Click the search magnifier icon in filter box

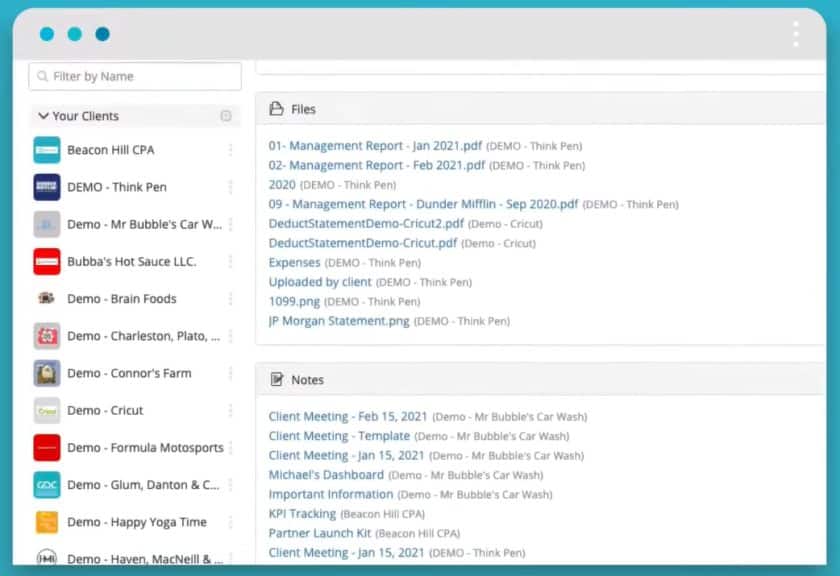[x=42, y=77]
